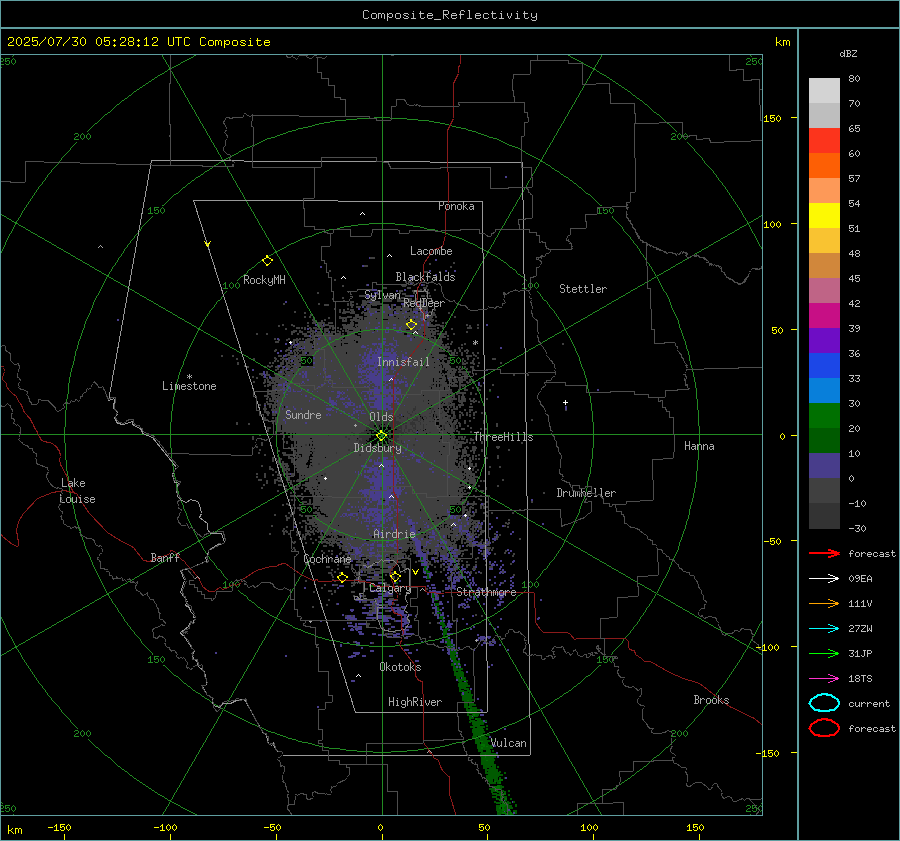Screen dimensions: 900x841
Task: Click the 'HighRiver' town label
Action: click(x=415, y=702)
